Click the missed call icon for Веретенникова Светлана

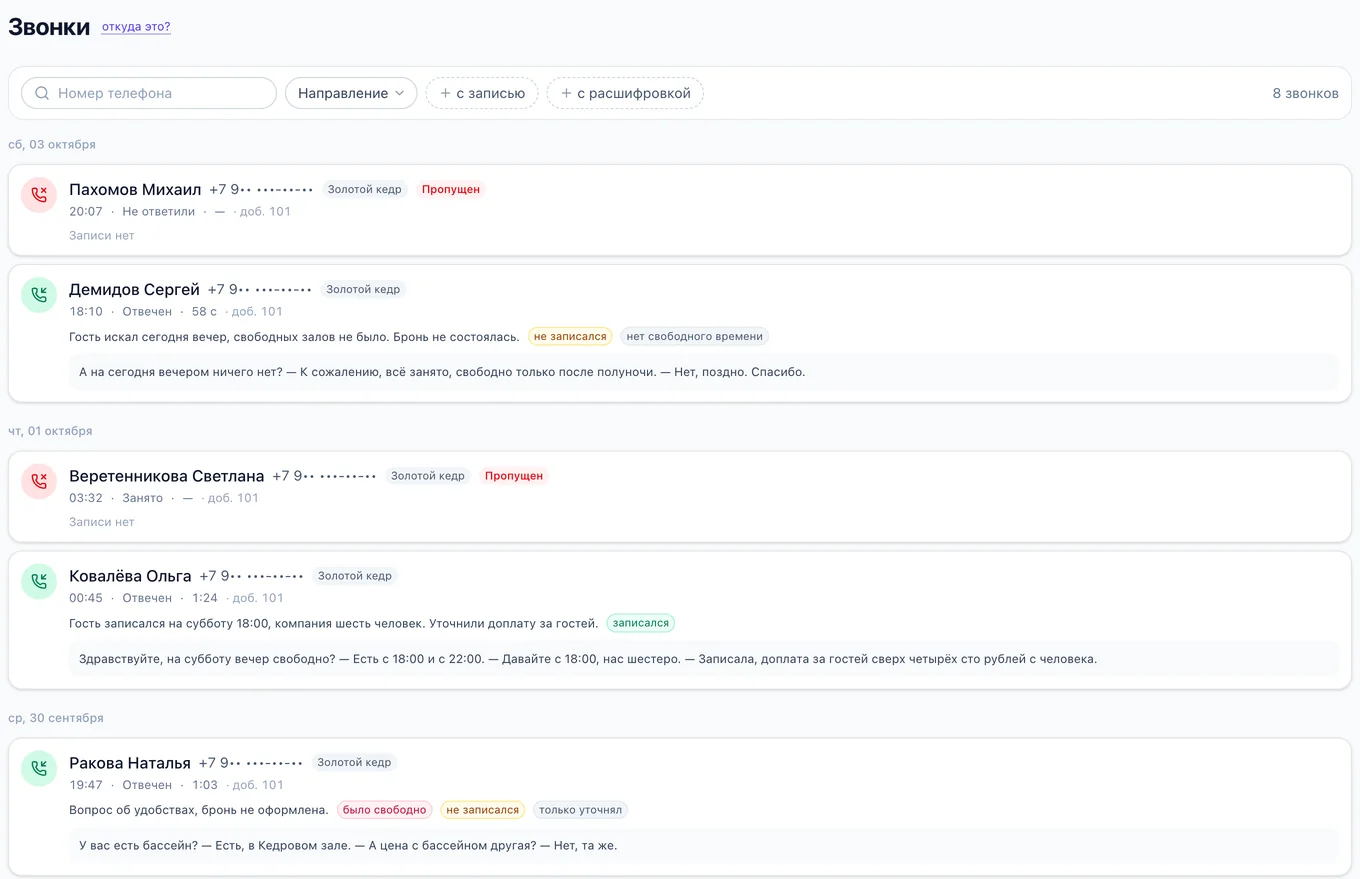(x=39, y=481)
